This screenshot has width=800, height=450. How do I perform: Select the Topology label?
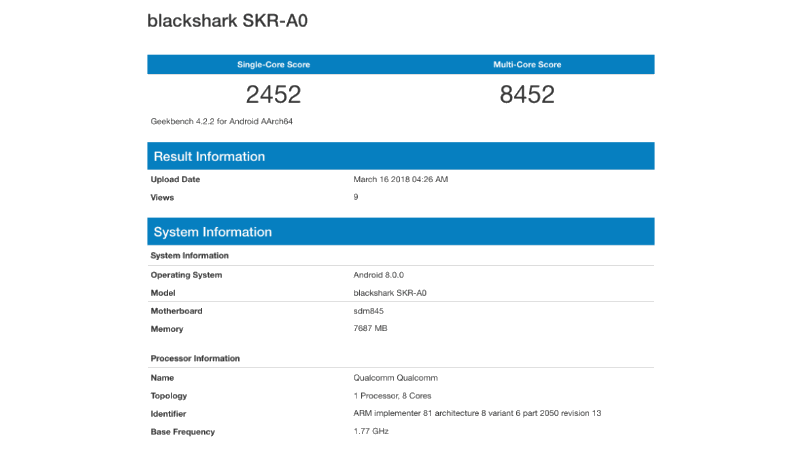coord(168,396)
